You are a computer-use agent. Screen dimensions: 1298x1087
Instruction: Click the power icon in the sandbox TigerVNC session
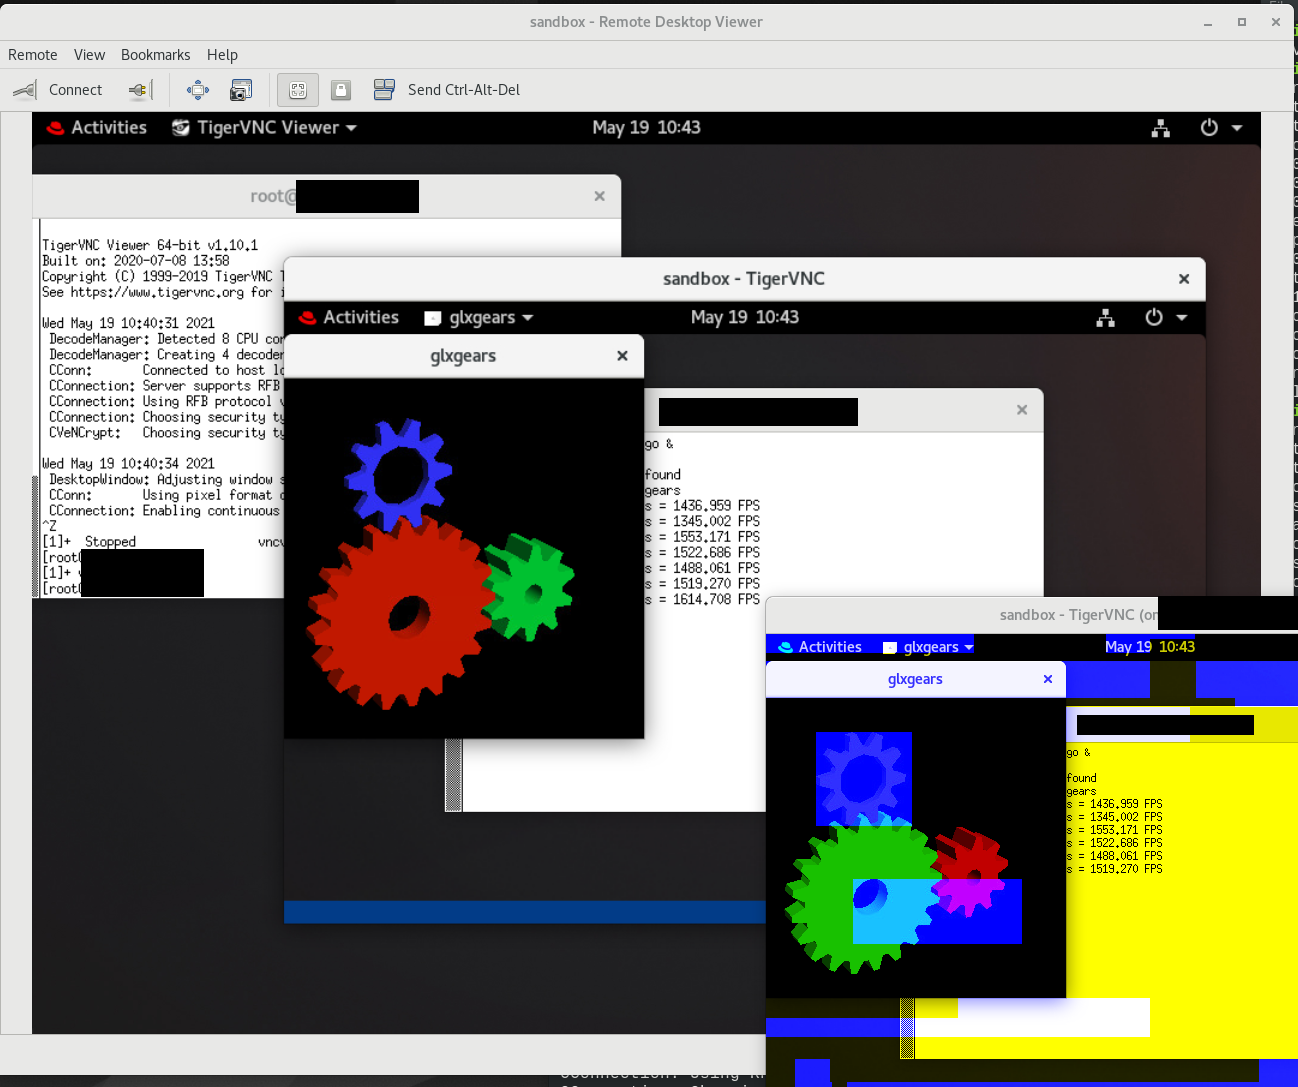[1154, 317]
